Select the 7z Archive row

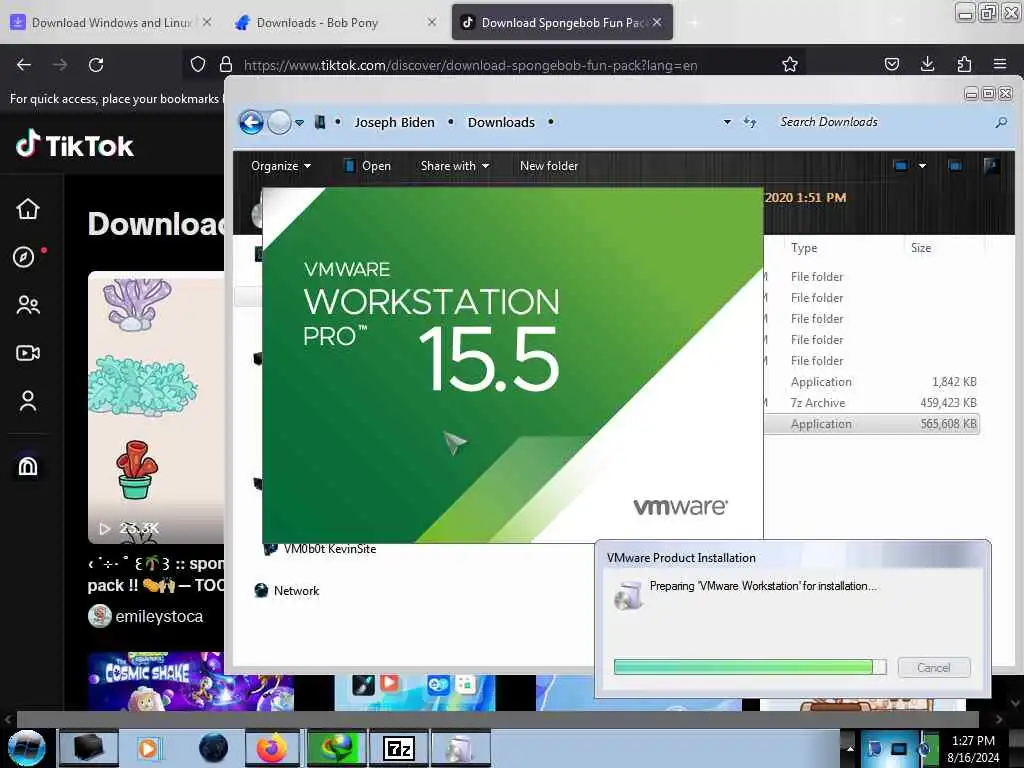point(872,403)
